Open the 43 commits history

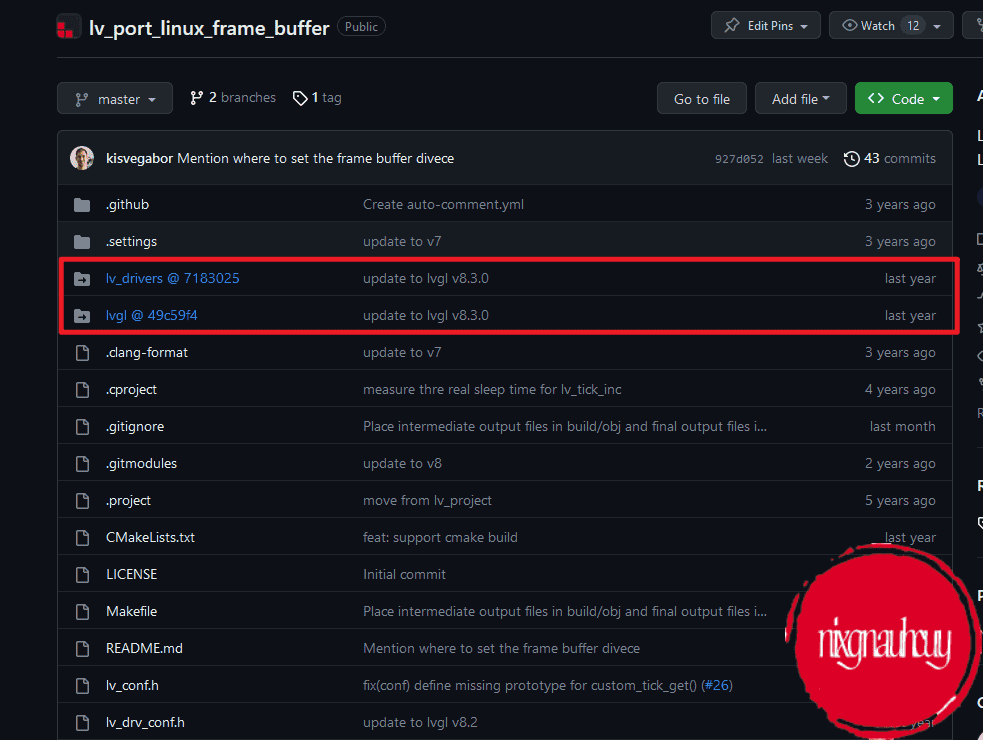coord(890,159)
